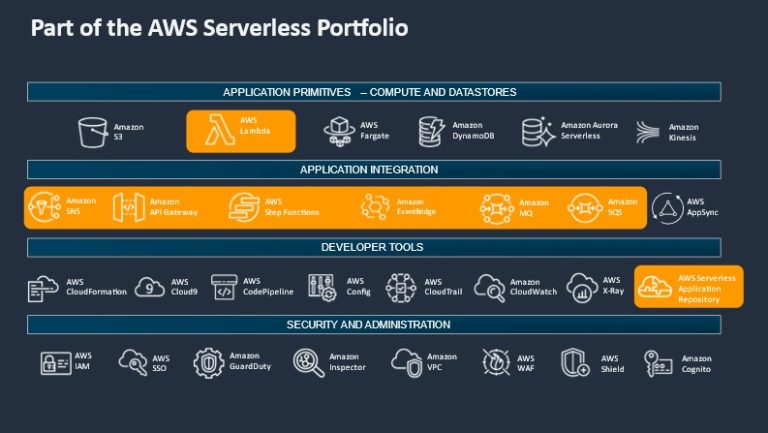Click the Amazon CloudWatch icon
The image size is (768, 433).
coord(489,288)
